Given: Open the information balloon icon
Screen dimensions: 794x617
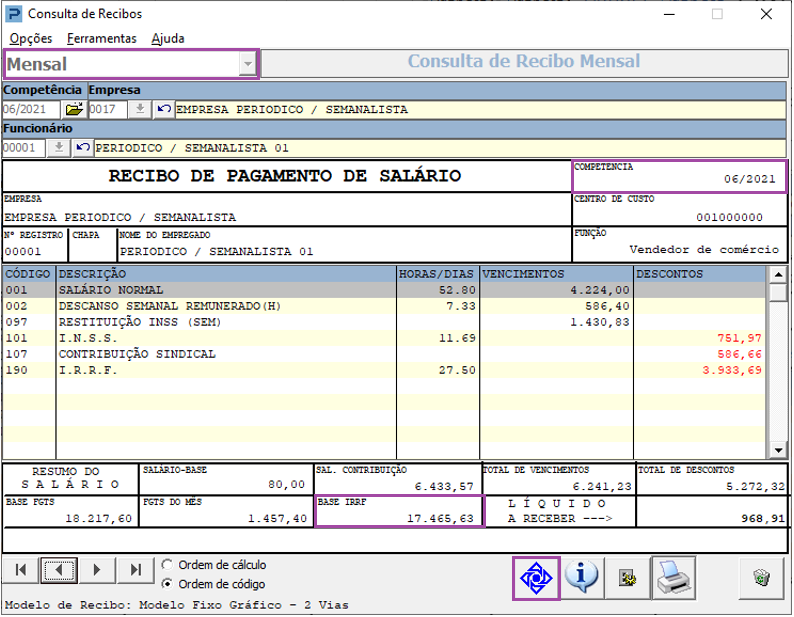Looking at the screenshot, I should pos(581,578).
